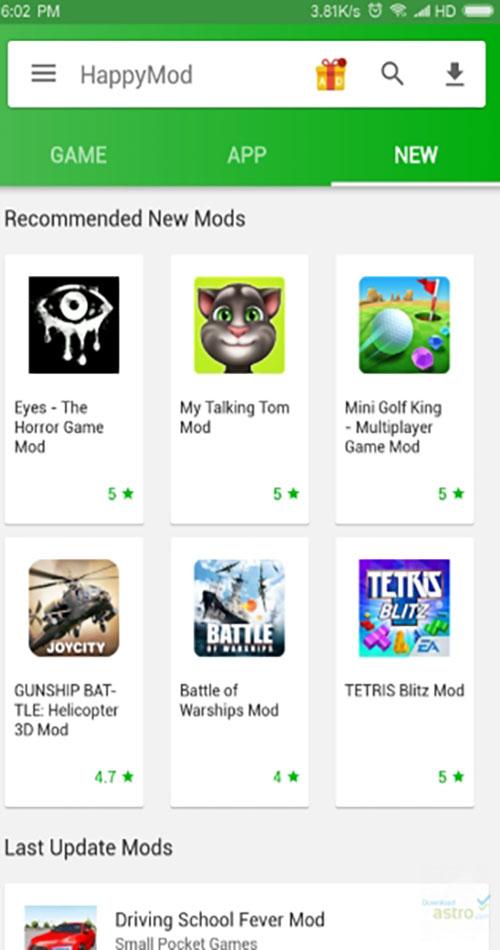
Task: Tap the Eyes horror game icon
Action: coord(74,325)
